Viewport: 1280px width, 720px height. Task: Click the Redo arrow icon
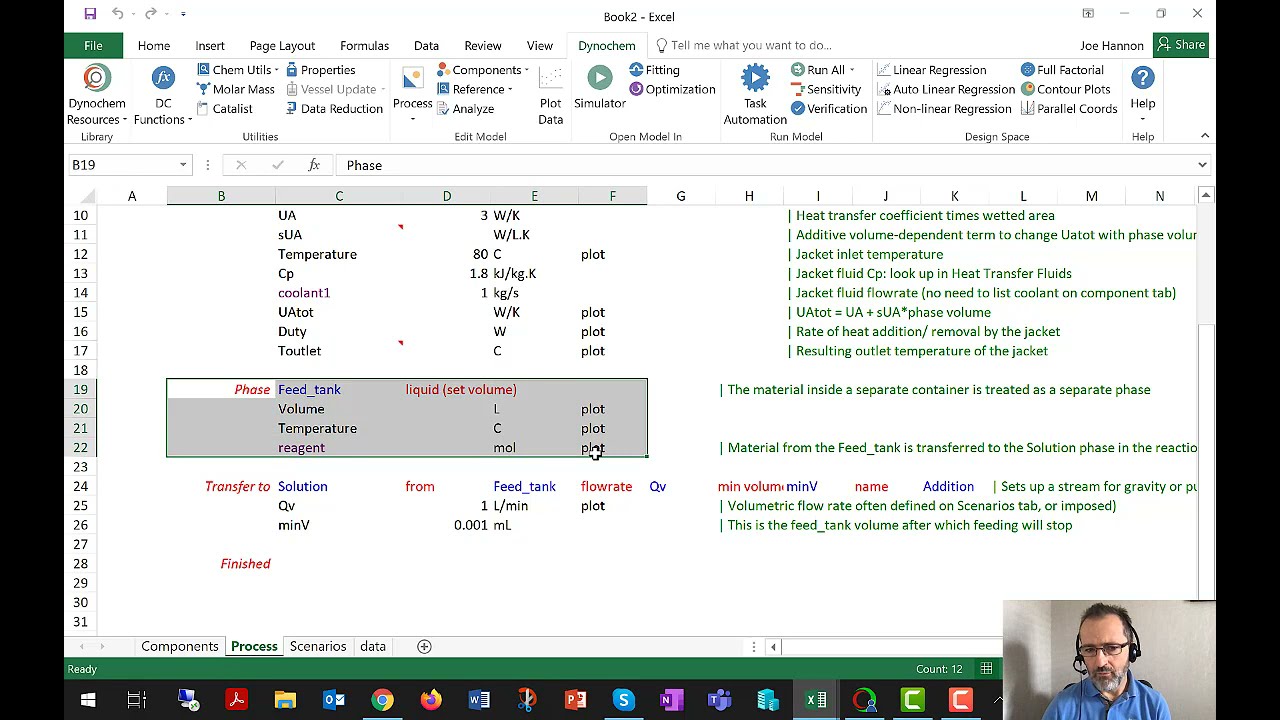point(150,14)
